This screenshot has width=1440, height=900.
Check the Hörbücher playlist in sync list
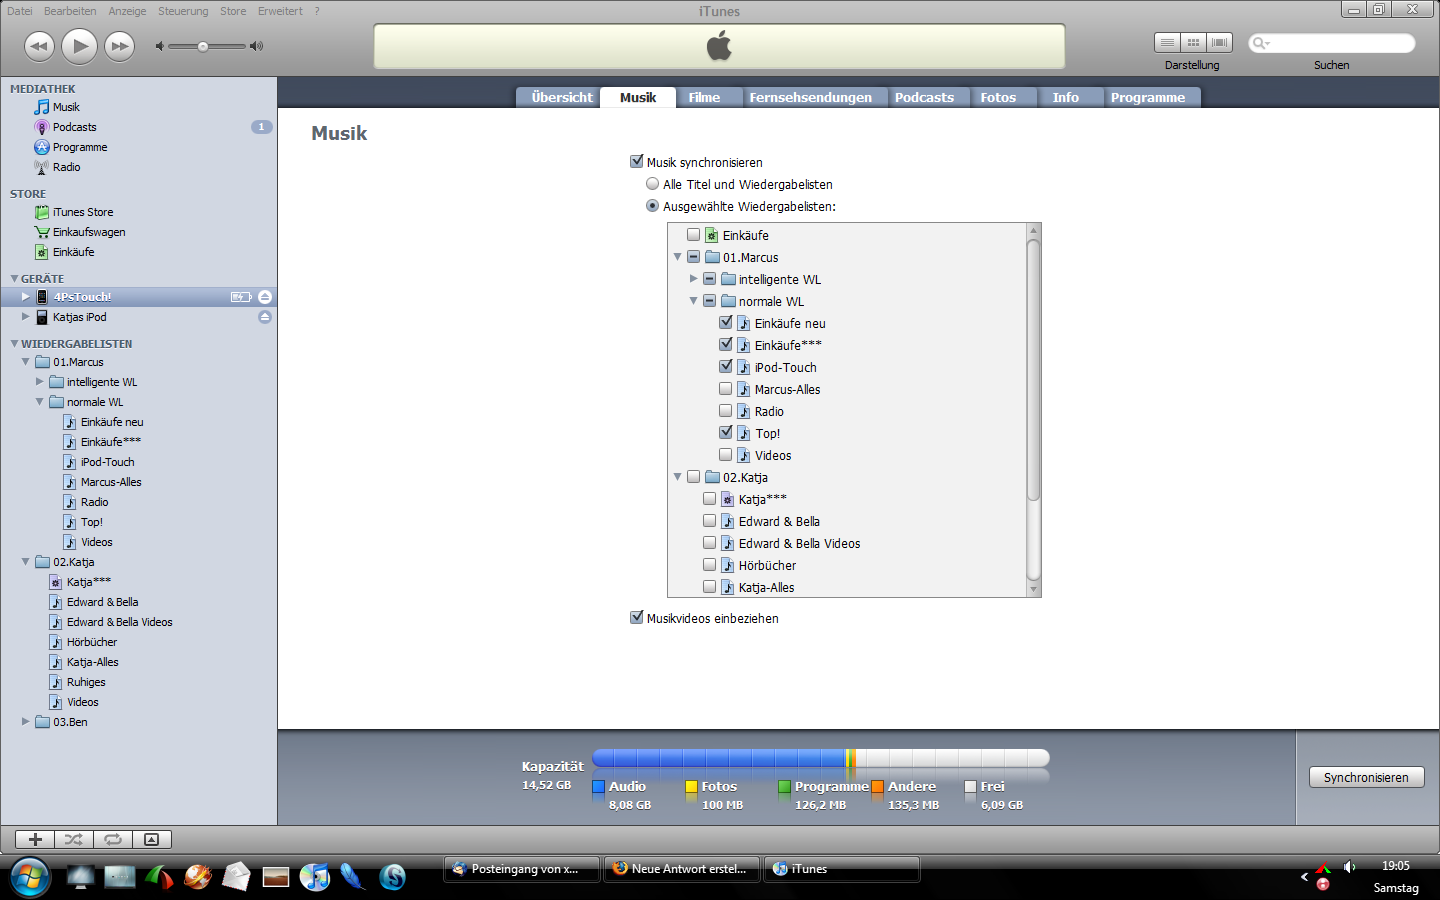(x=710, y=564)
